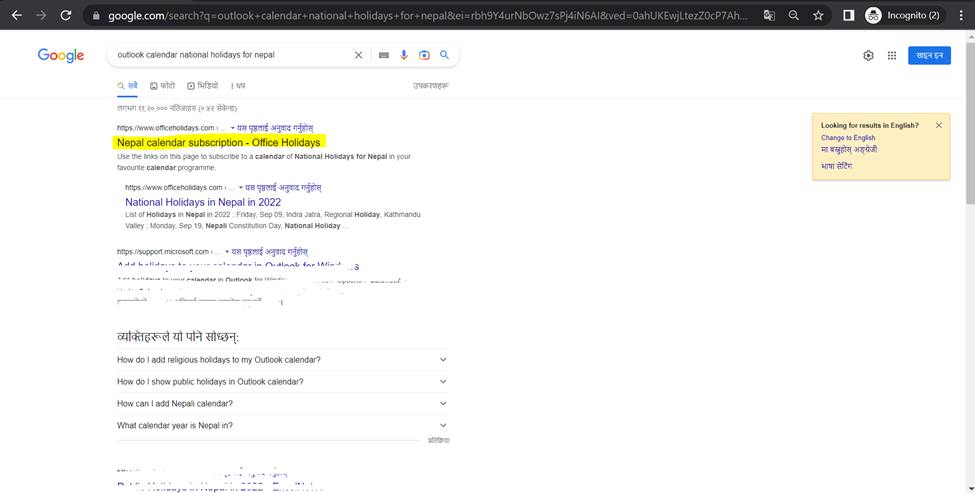Expand 'How can I add Nepali calendar?' question

283,403
